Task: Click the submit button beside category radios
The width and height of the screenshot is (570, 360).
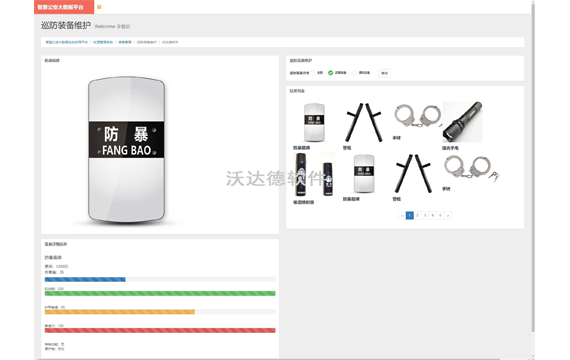Action: pos(384,73)
